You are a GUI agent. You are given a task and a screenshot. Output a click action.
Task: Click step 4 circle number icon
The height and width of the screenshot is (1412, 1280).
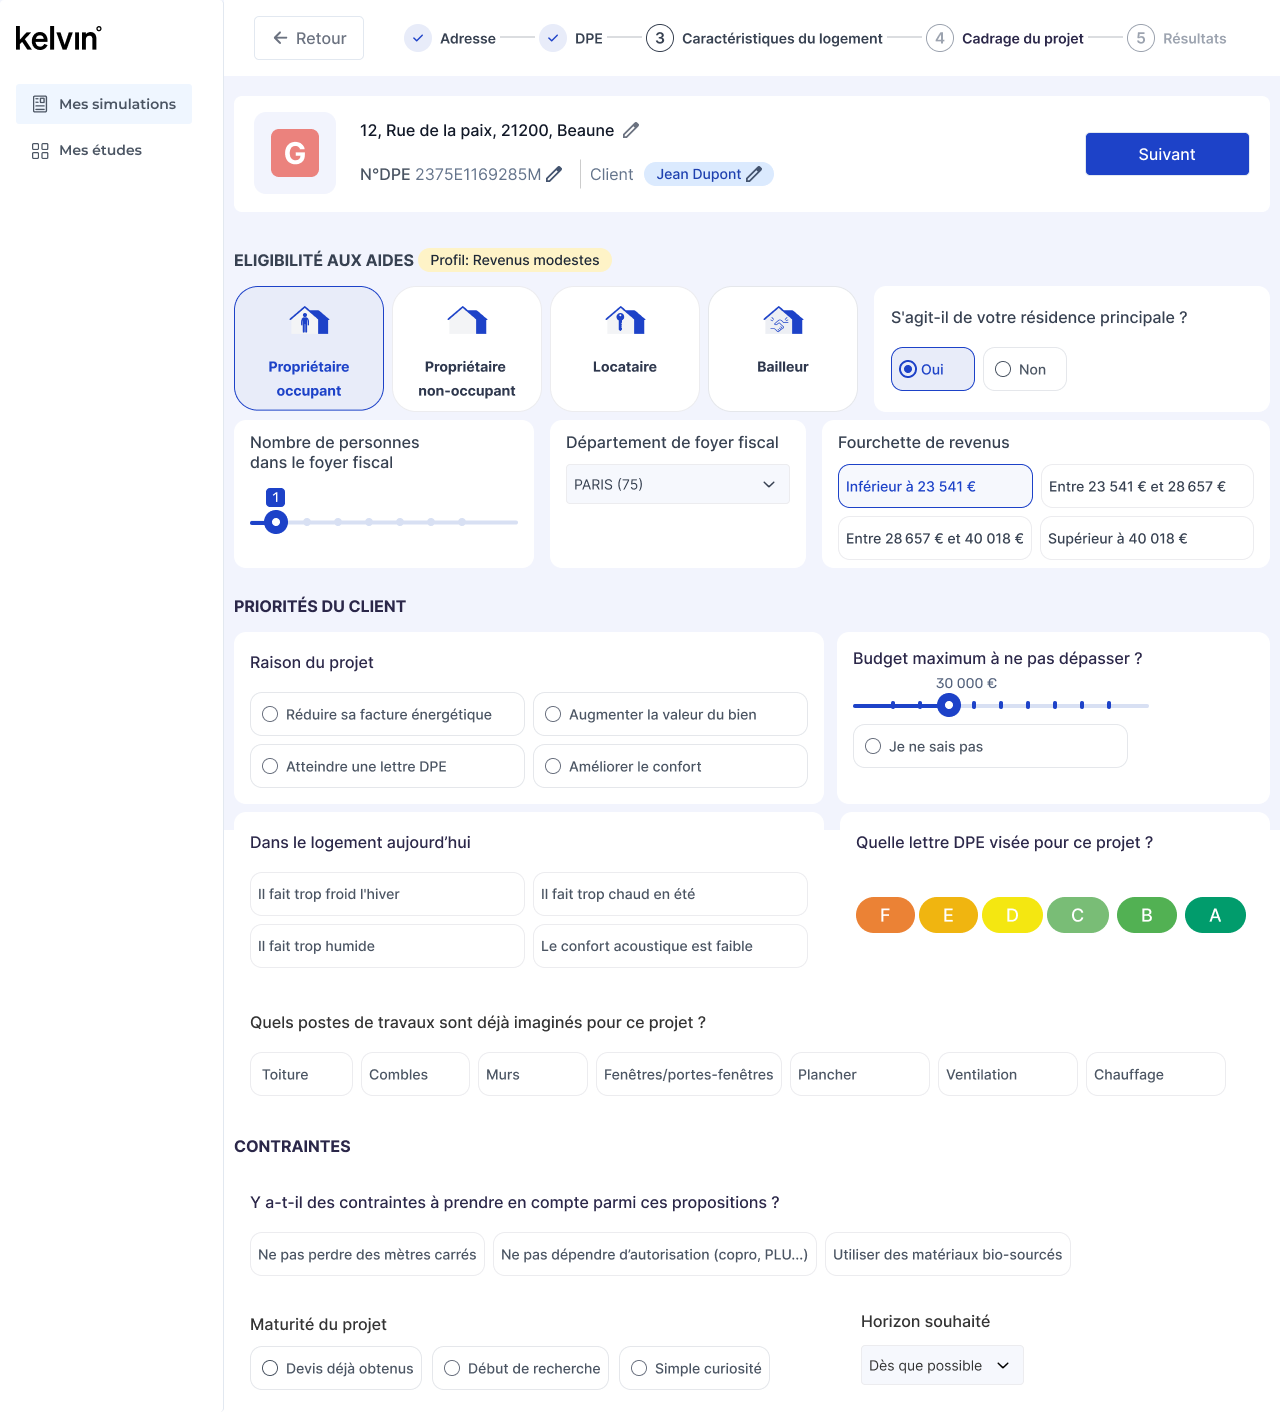point(939,38)
